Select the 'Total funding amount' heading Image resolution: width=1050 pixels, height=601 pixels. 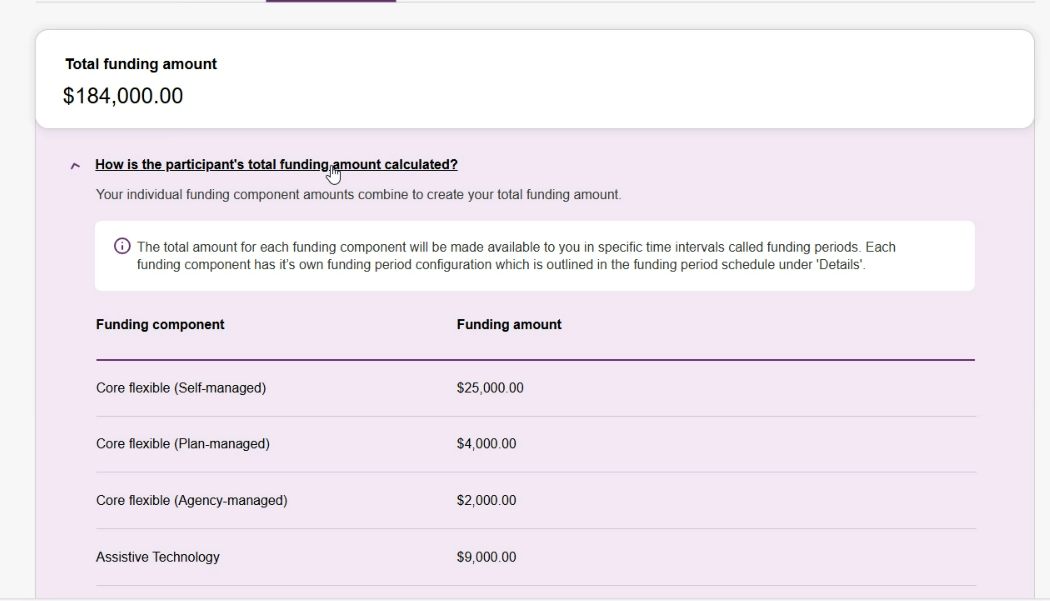coord(141,64)
